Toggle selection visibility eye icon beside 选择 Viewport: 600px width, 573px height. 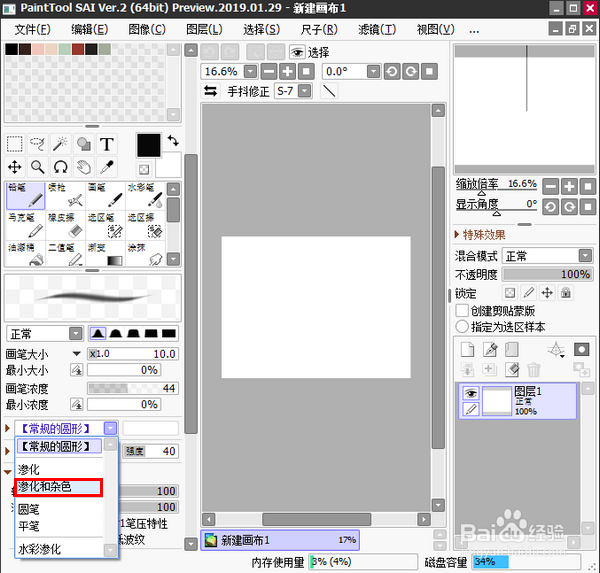(x=297, y=52)
